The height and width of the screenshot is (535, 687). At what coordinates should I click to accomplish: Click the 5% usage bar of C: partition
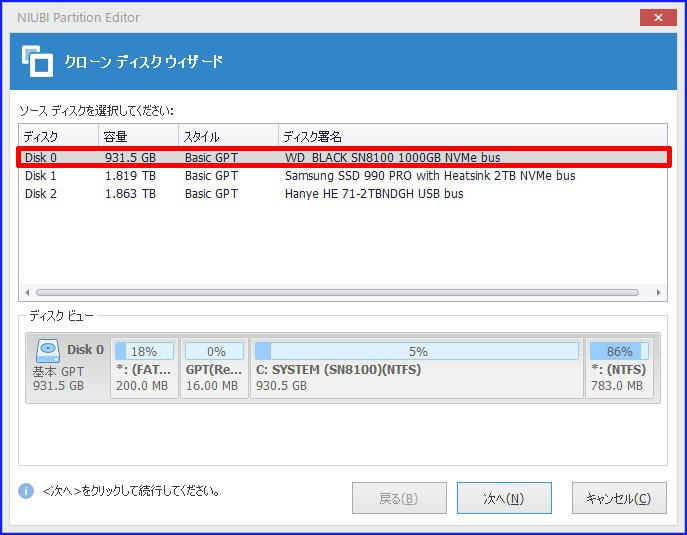(x=417, y=351)
